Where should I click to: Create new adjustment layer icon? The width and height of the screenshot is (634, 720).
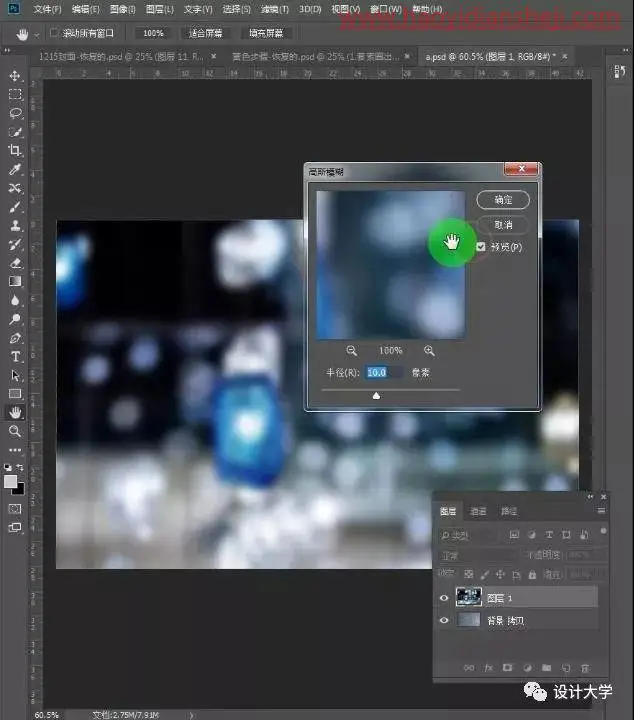tap(527, 668)
